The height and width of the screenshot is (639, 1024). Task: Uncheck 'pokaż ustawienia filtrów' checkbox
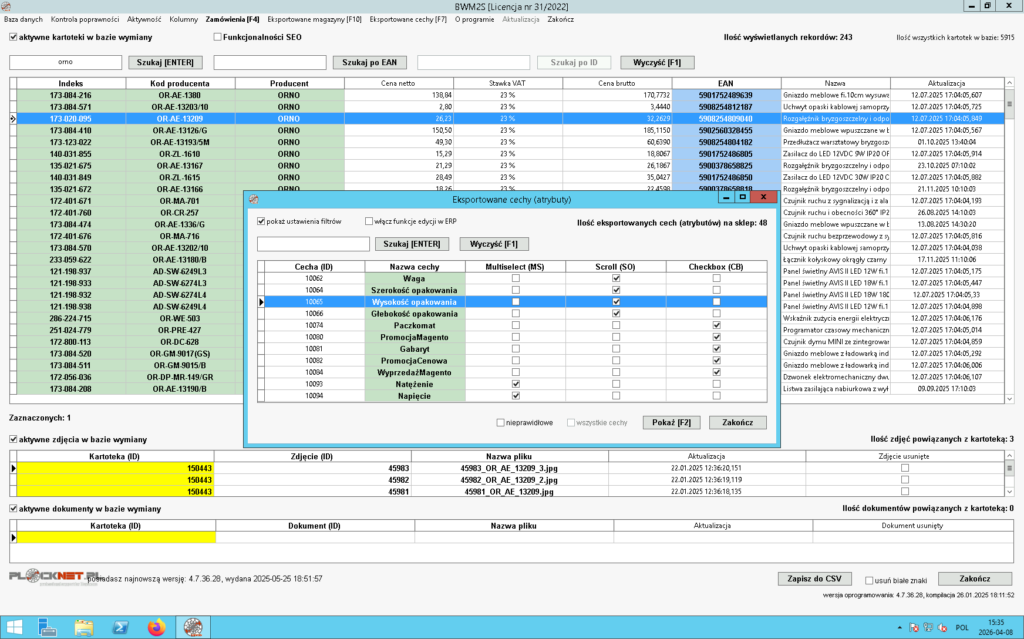[x=262, y=221]
